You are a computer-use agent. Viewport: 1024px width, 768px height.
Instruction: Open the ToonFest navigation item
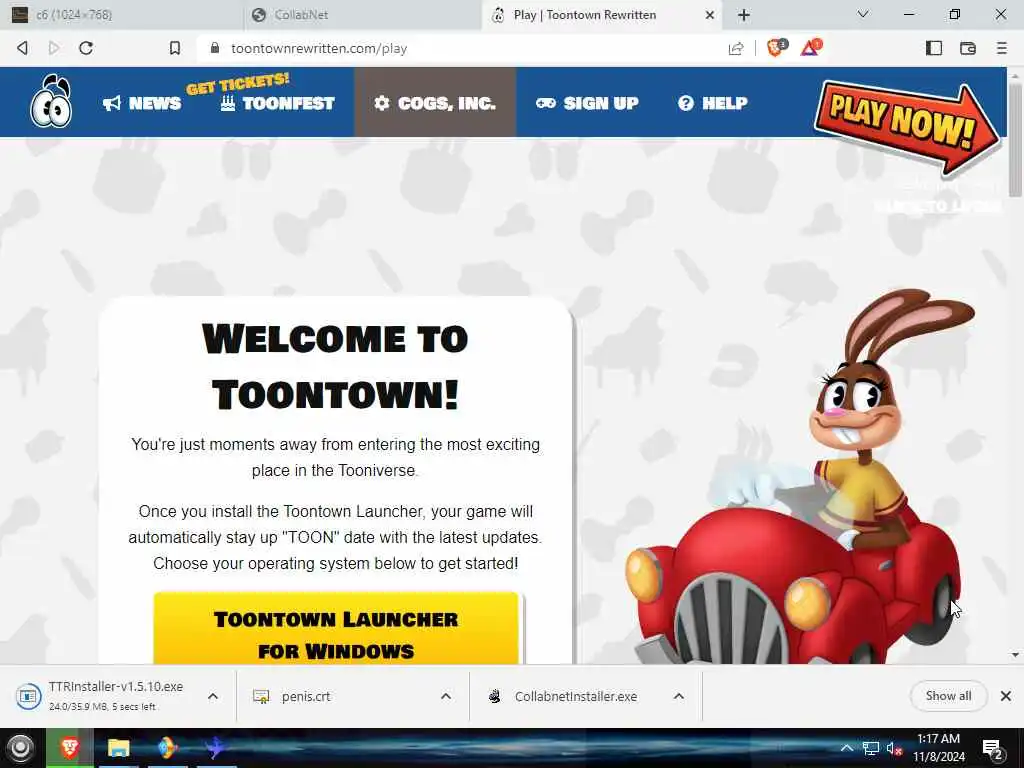pos(278,103)
